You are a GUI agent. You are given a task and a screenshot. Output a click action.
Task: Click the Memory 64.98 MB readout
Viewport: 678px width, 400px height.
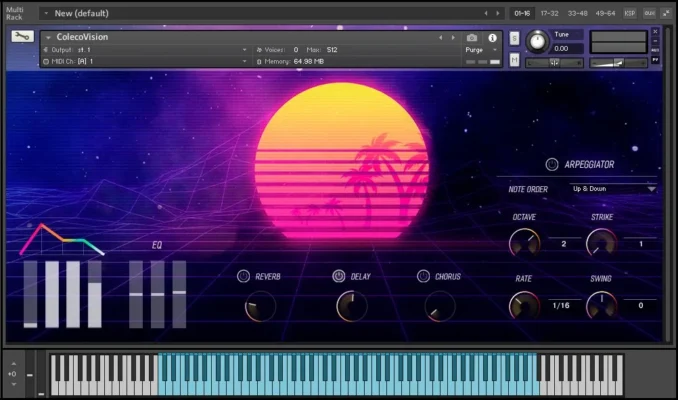tap(308, 61)
